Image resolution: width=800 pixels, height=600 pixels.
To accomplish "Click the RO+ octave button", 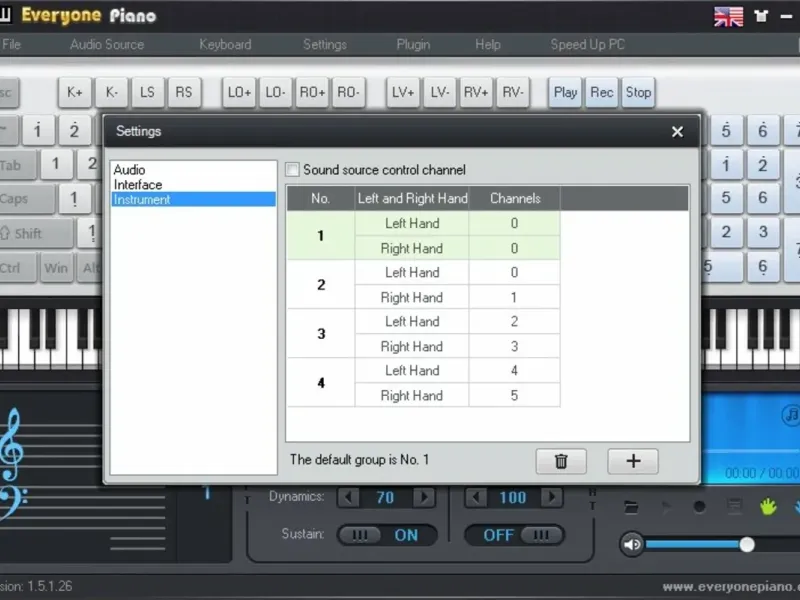I will [x=312, y=92].
